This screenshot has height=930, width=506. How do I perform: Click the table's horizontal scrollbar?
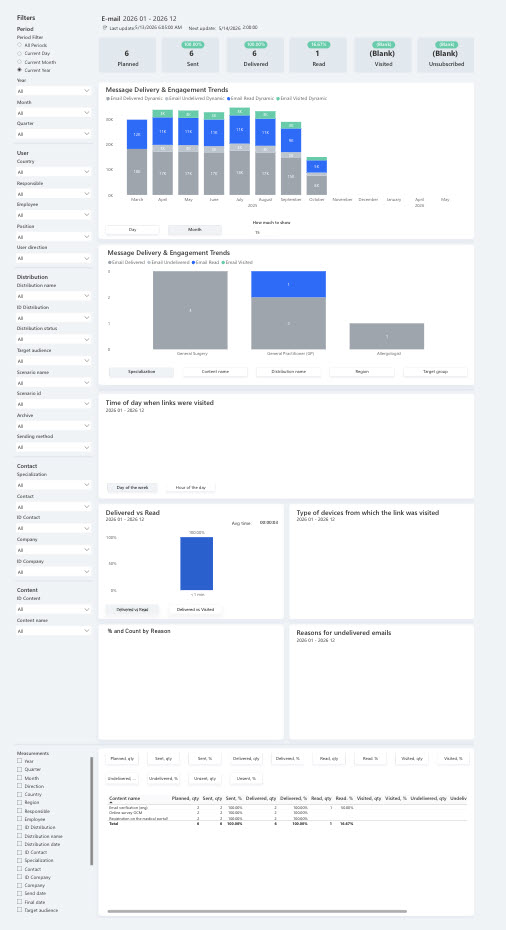pyautogui.click(x=257, y=911)
